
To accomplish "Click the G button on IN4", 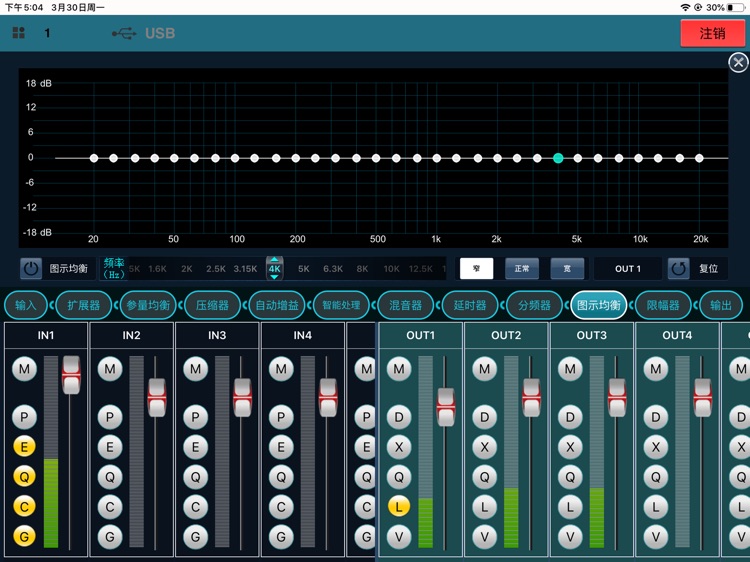I will (x=281, y=537).
